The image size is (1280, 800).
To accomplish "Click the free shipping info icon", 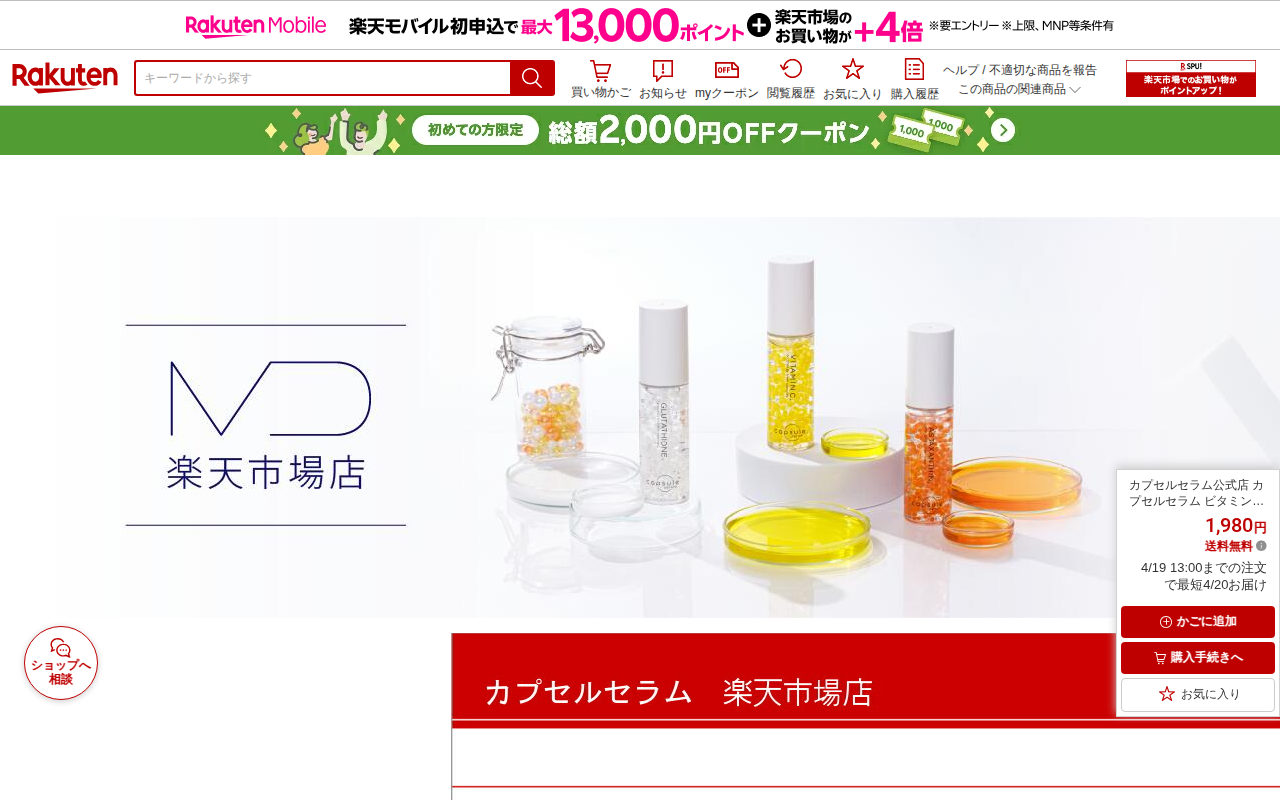I will pos(1261,546).
